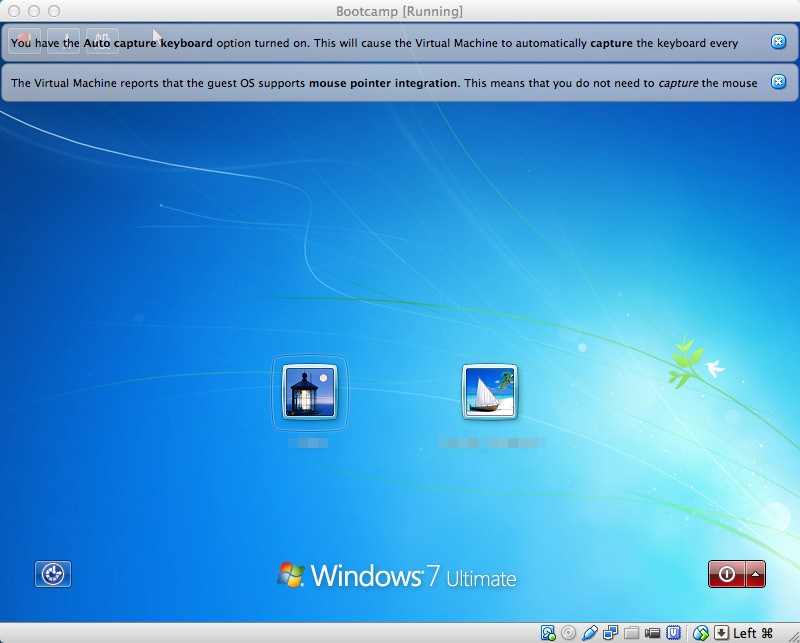Minimize the Bootcamp VM window
800x643 pixels.
point(34,11)
